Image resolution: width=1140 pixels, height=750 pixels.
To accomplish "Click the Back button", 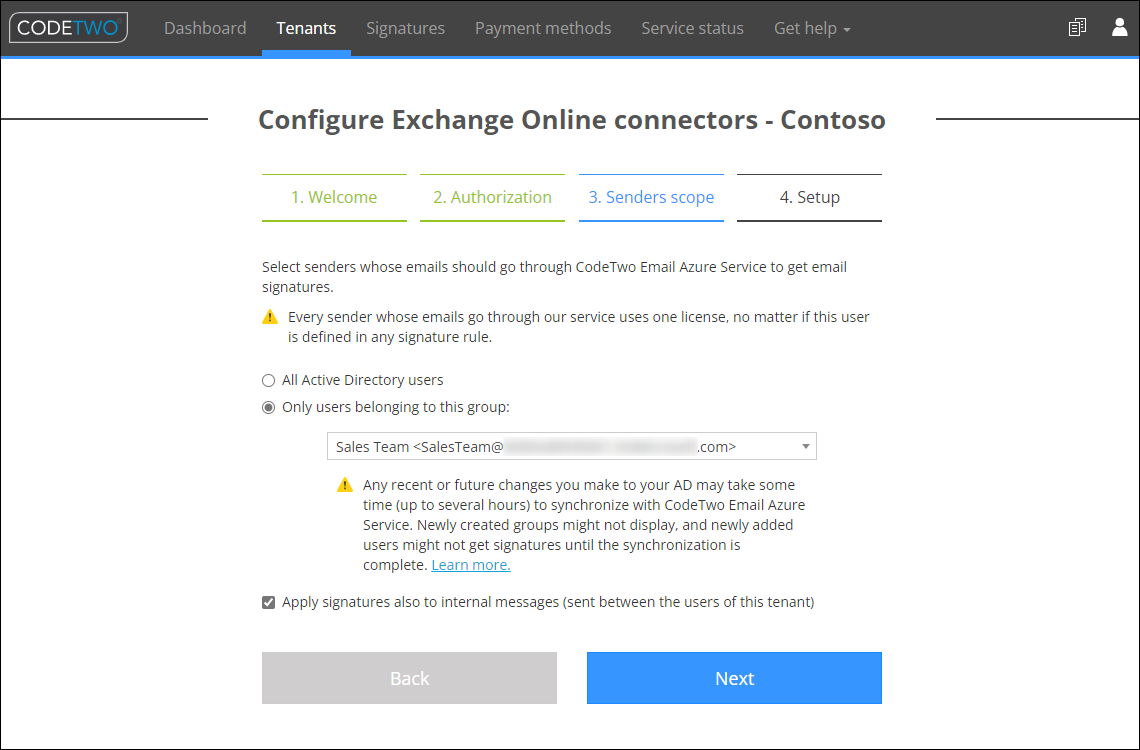I will click(409, 678).
